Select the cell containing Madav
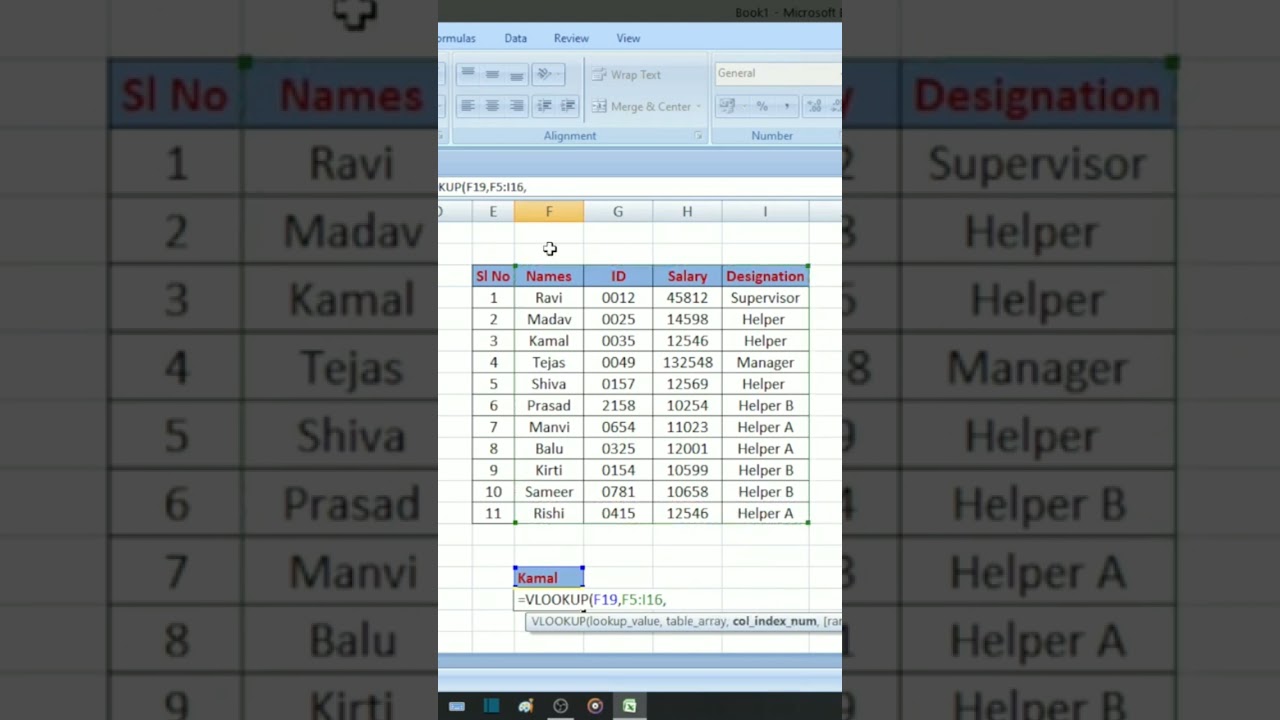Image resolution: width=1280 pixels, height=720 pixels. tap(549, 319)
